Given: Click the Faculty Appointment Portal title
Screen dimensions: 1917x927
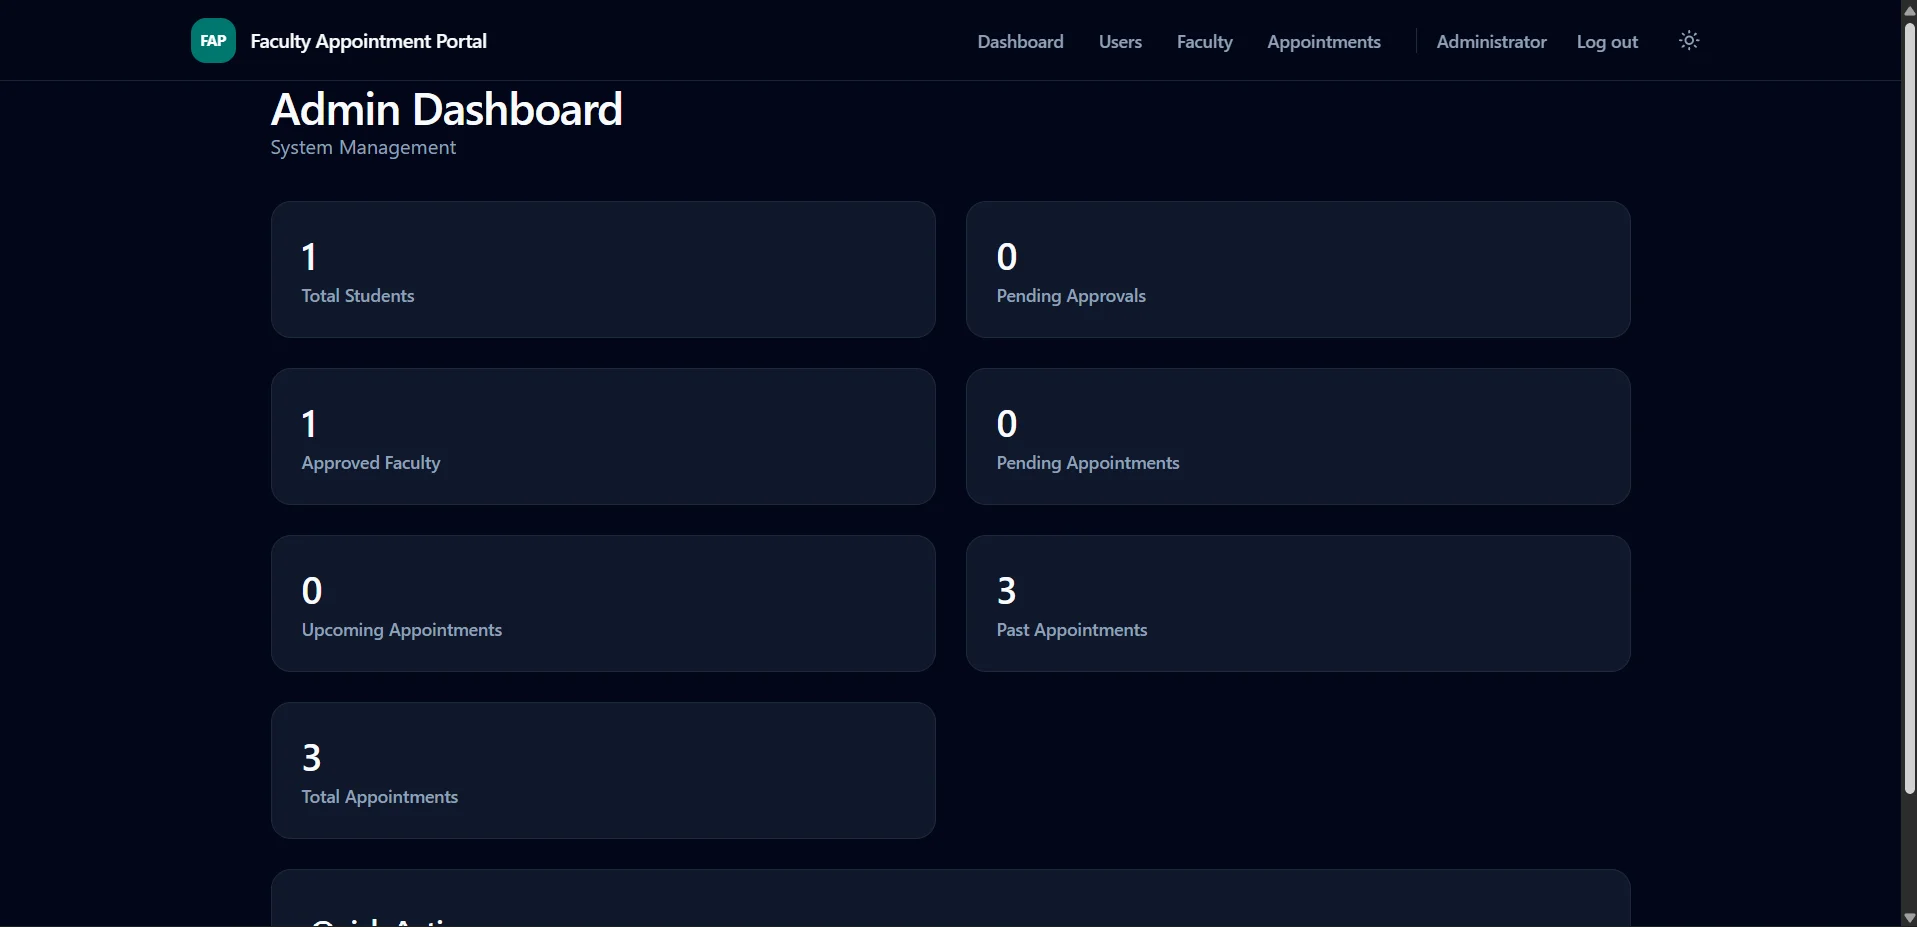Looking at the screenshot, I should pyautogui.click(x=368, y=41).
